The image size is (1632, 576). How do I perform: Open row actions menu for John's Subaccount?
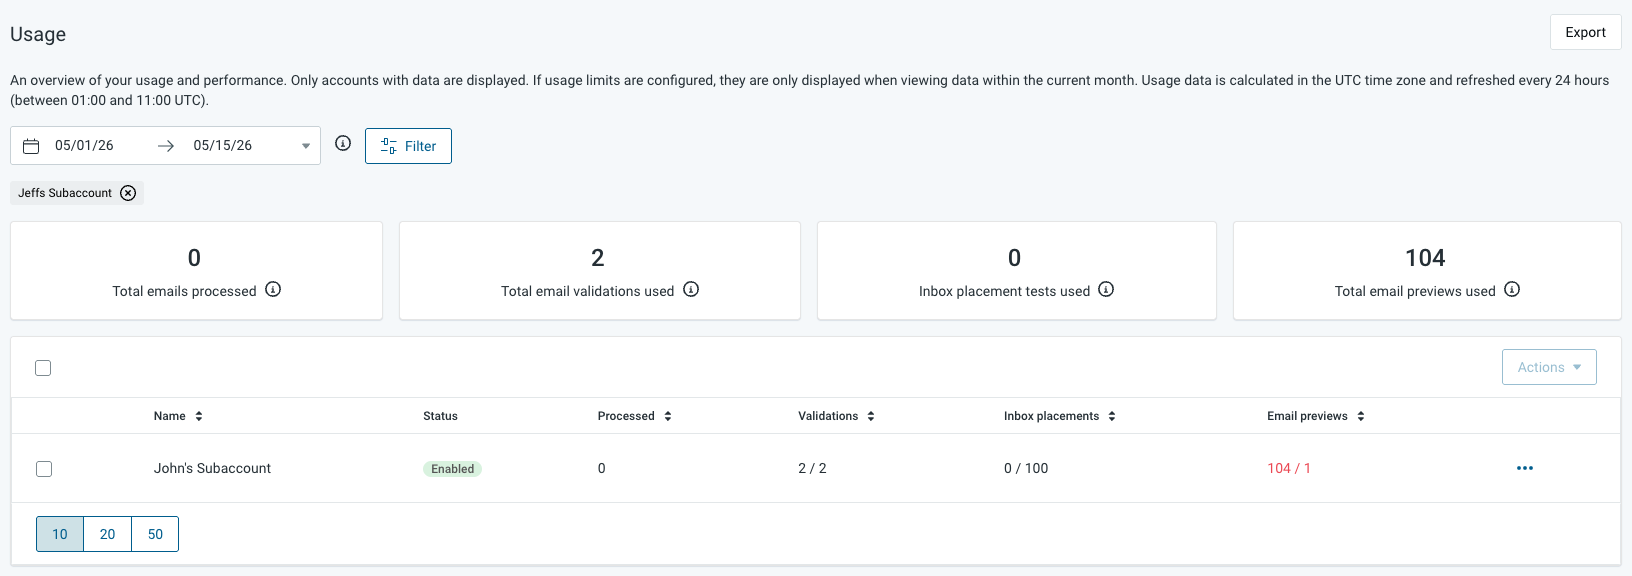click(1525, 468)
